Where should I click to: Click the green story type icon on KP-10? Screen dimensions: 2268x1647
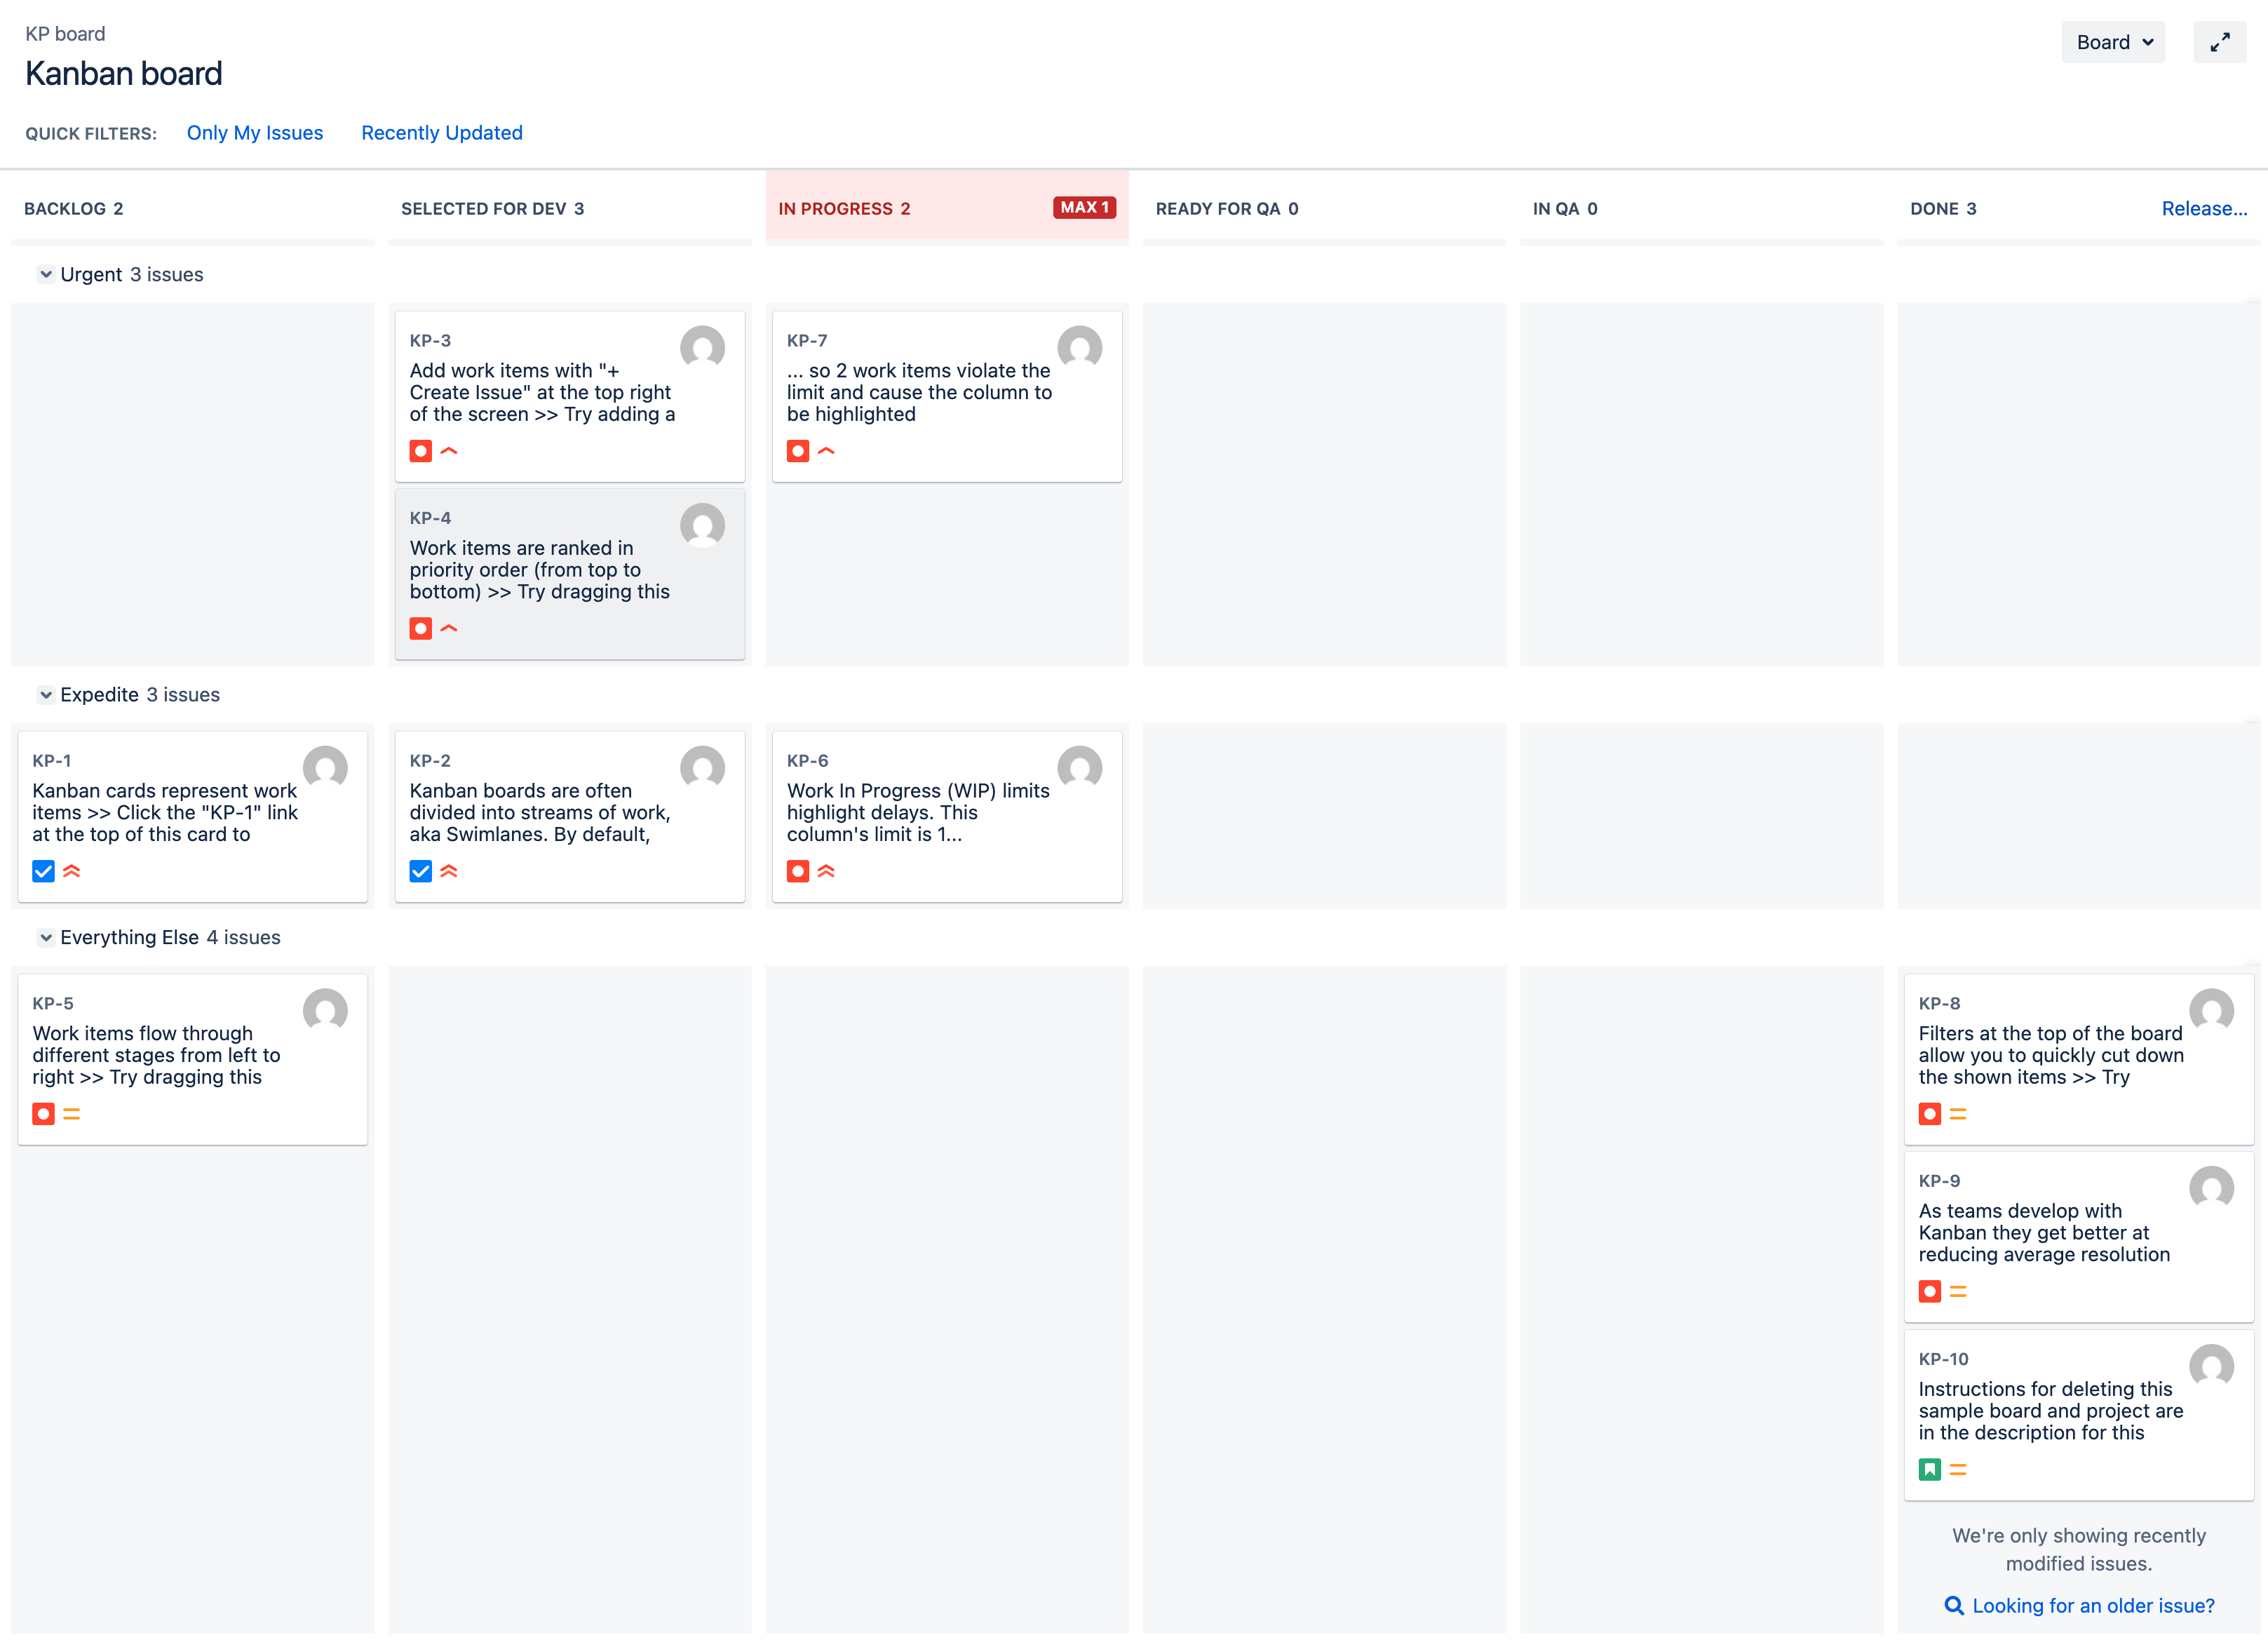1929,1469
